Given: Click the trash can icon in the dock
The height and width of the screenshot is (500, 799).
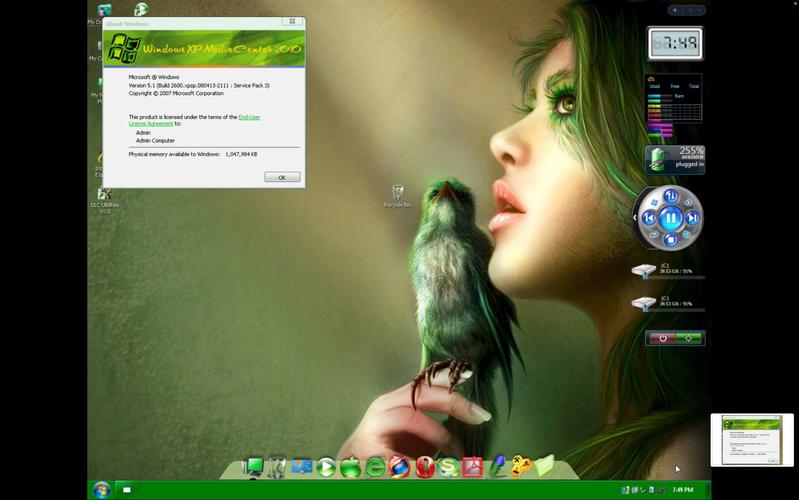Looking at the screenshot, I should coord(277,466).
